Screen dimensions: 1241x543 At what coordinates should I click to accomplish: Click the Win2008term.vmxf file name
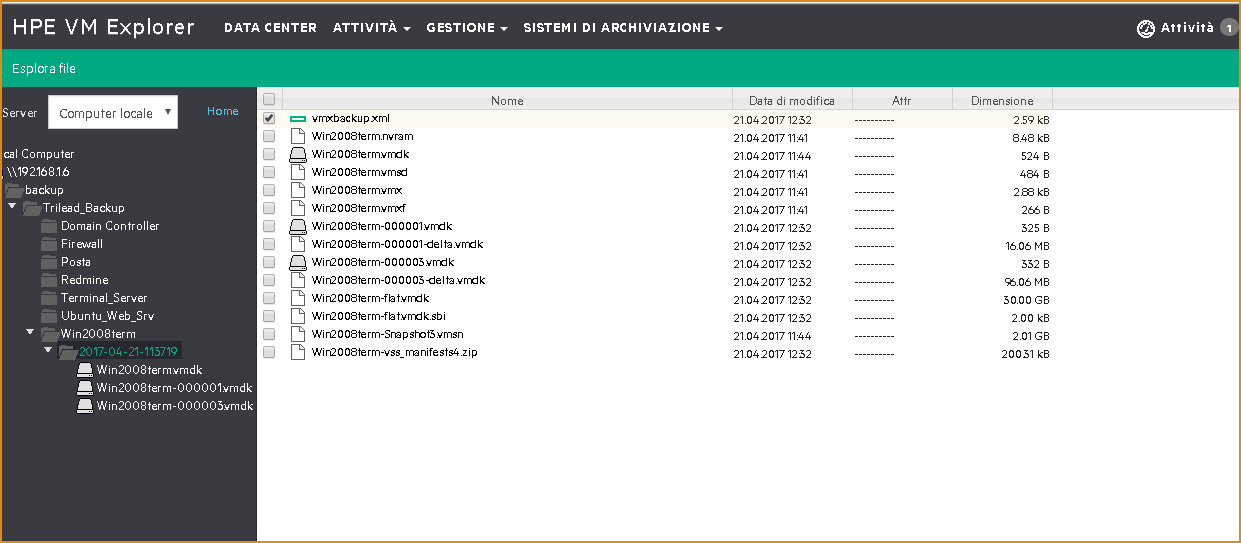click(x=359, y=208)
